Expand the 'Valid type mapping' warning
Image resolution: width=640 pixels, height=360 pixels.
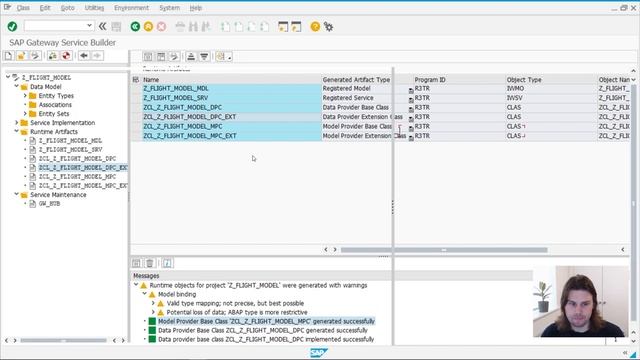pyautogui.click(x=153, y=303)
